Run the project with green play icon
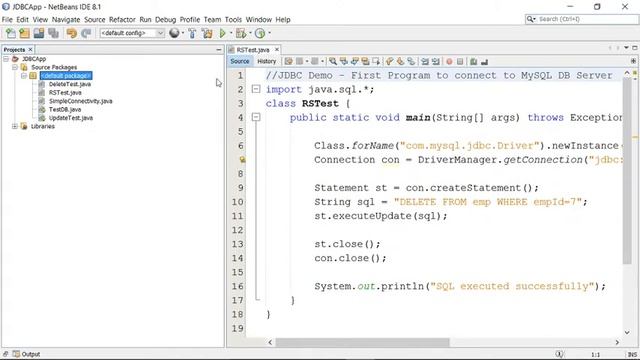640x360 pixels. [222, 33]
